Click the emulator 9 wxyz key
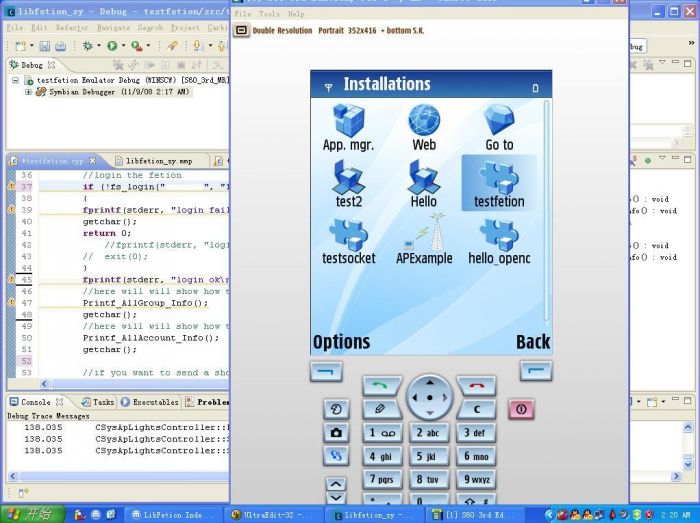Image resolution: width=700 pixels, height=523 pixels. click(476, 479)
